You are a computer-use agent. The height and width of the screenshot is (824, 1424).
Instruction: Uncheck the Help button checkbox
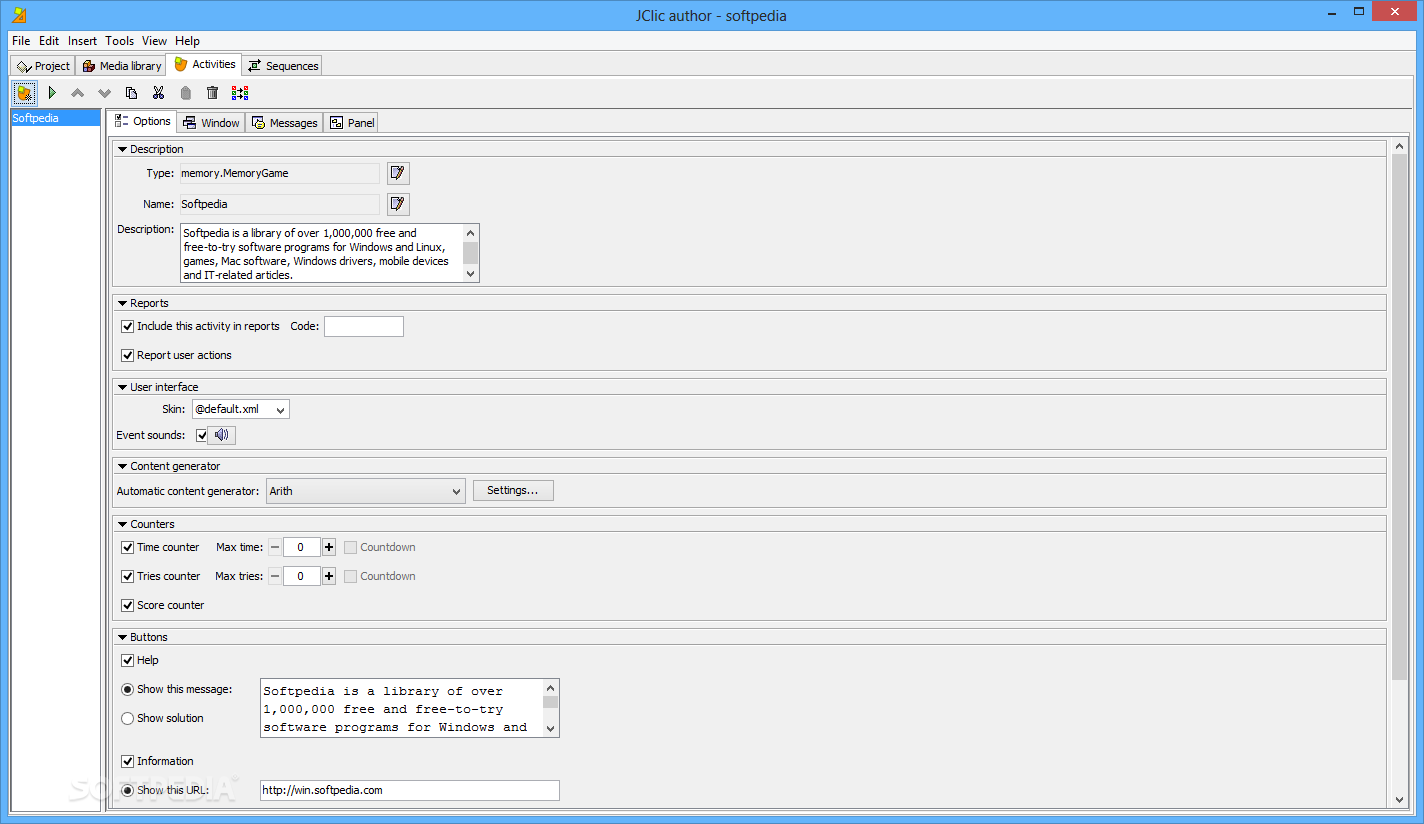coord(127,660)
